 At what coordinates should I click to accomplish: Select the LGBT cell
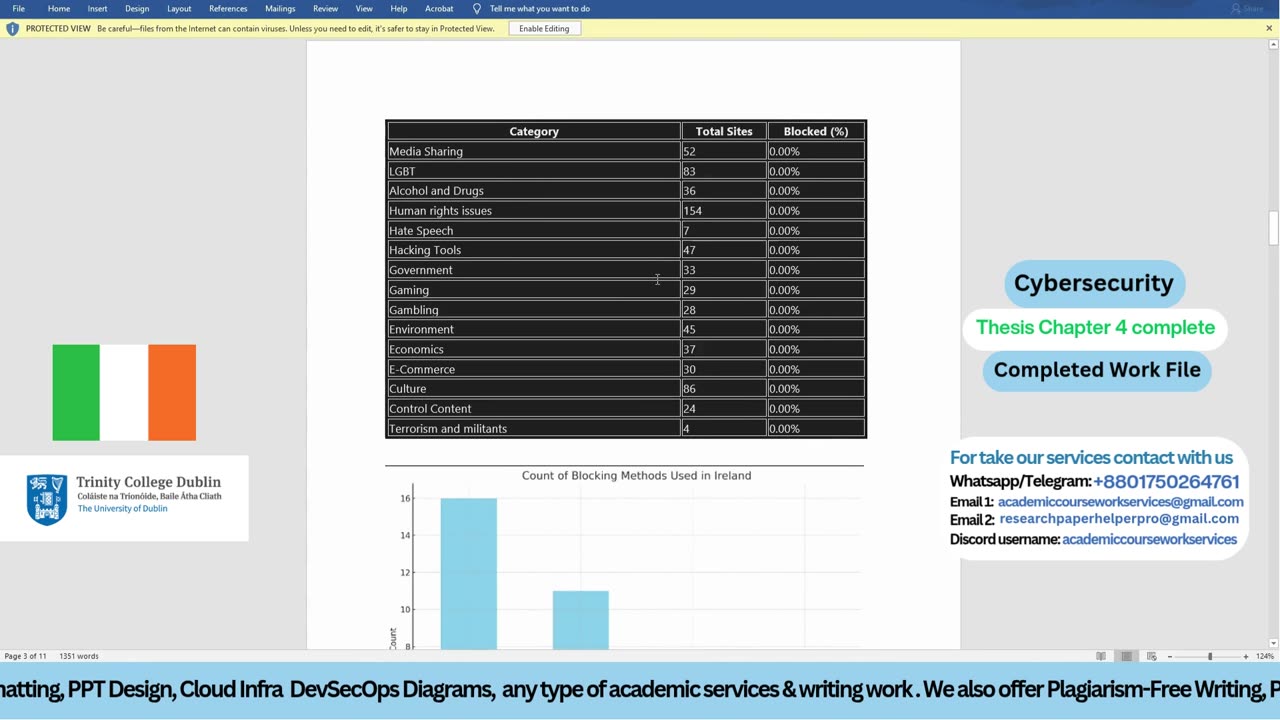tap(534, 171)
